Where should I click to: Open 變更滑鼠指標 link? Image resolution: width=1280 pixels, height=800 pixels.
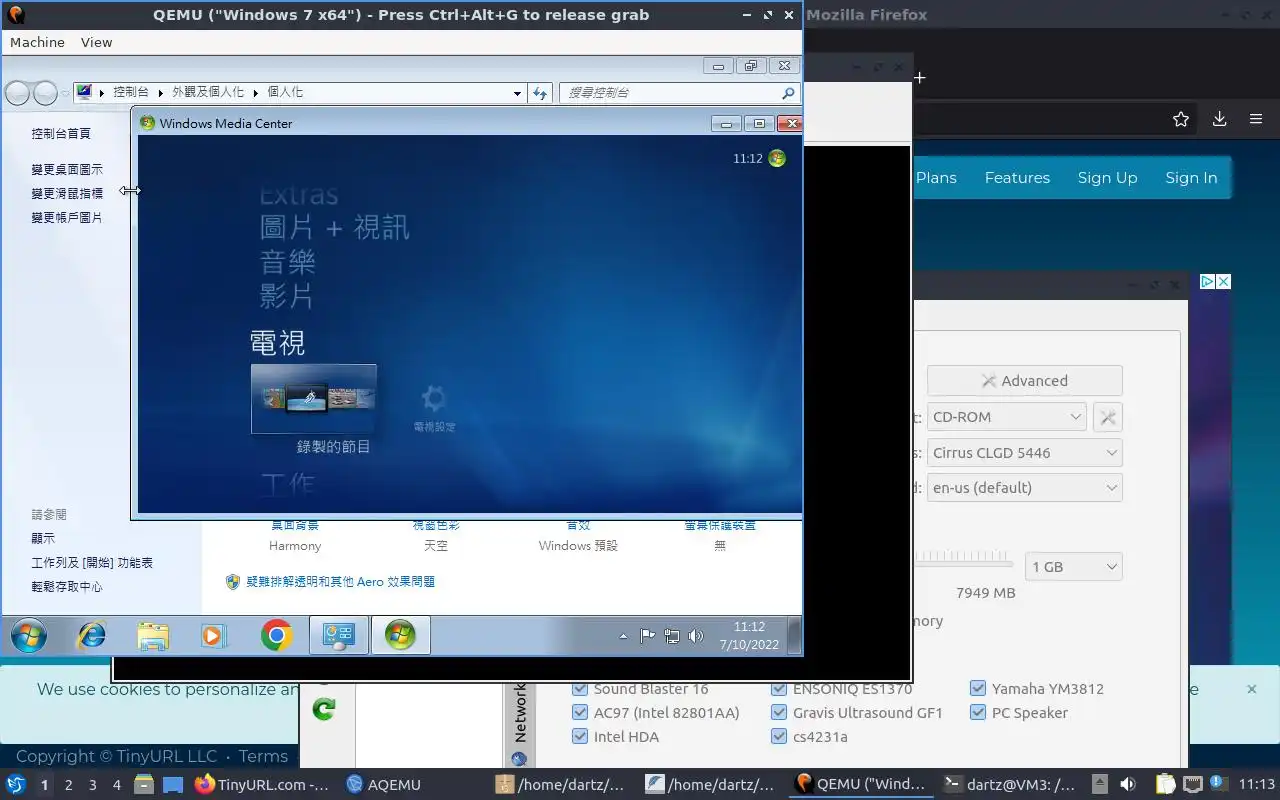tap(67, 193)
